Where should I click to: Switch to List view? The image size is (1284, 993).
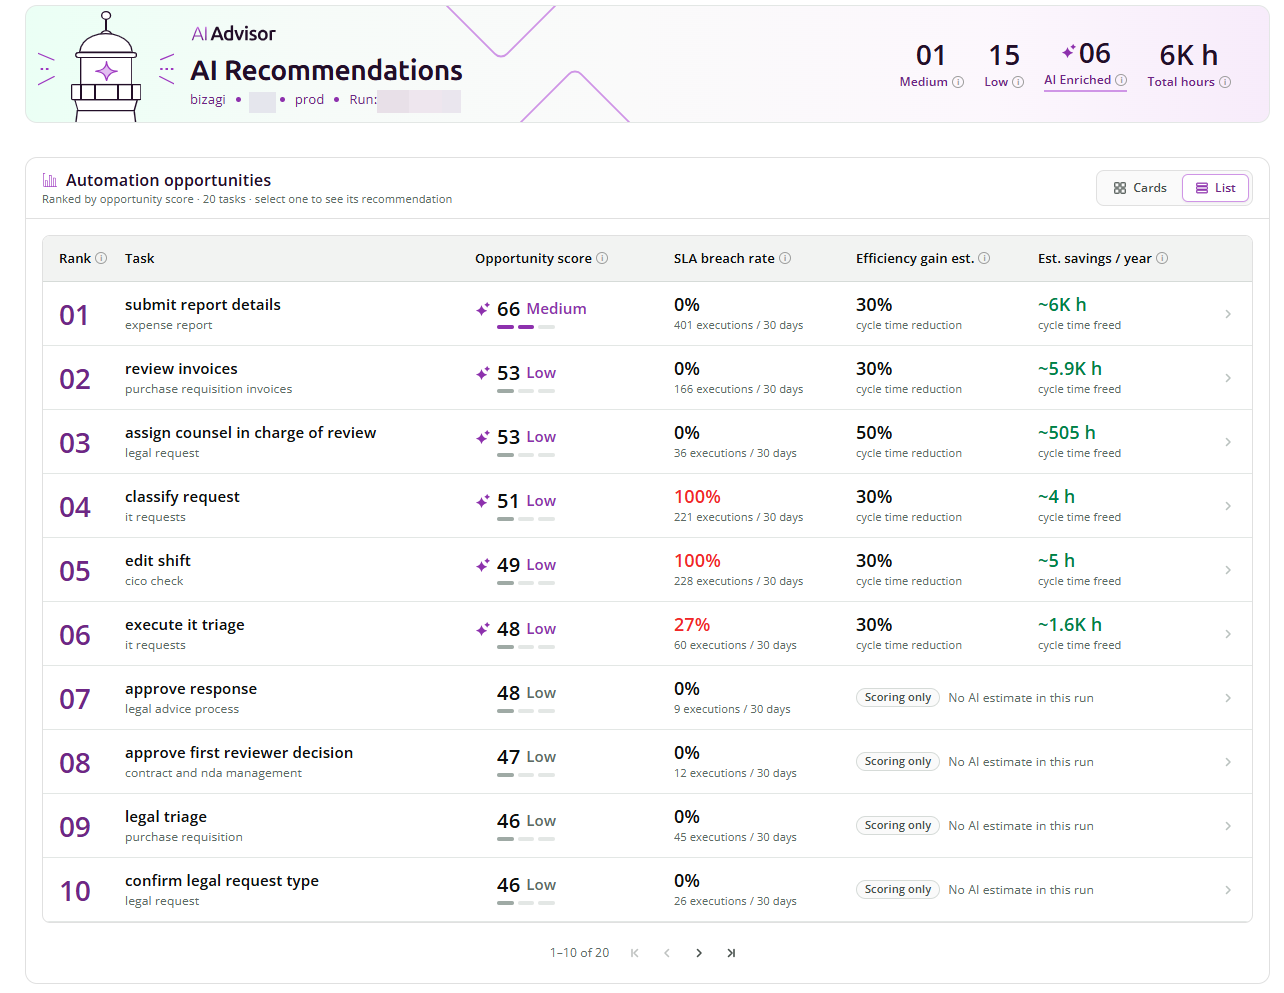1215,188
